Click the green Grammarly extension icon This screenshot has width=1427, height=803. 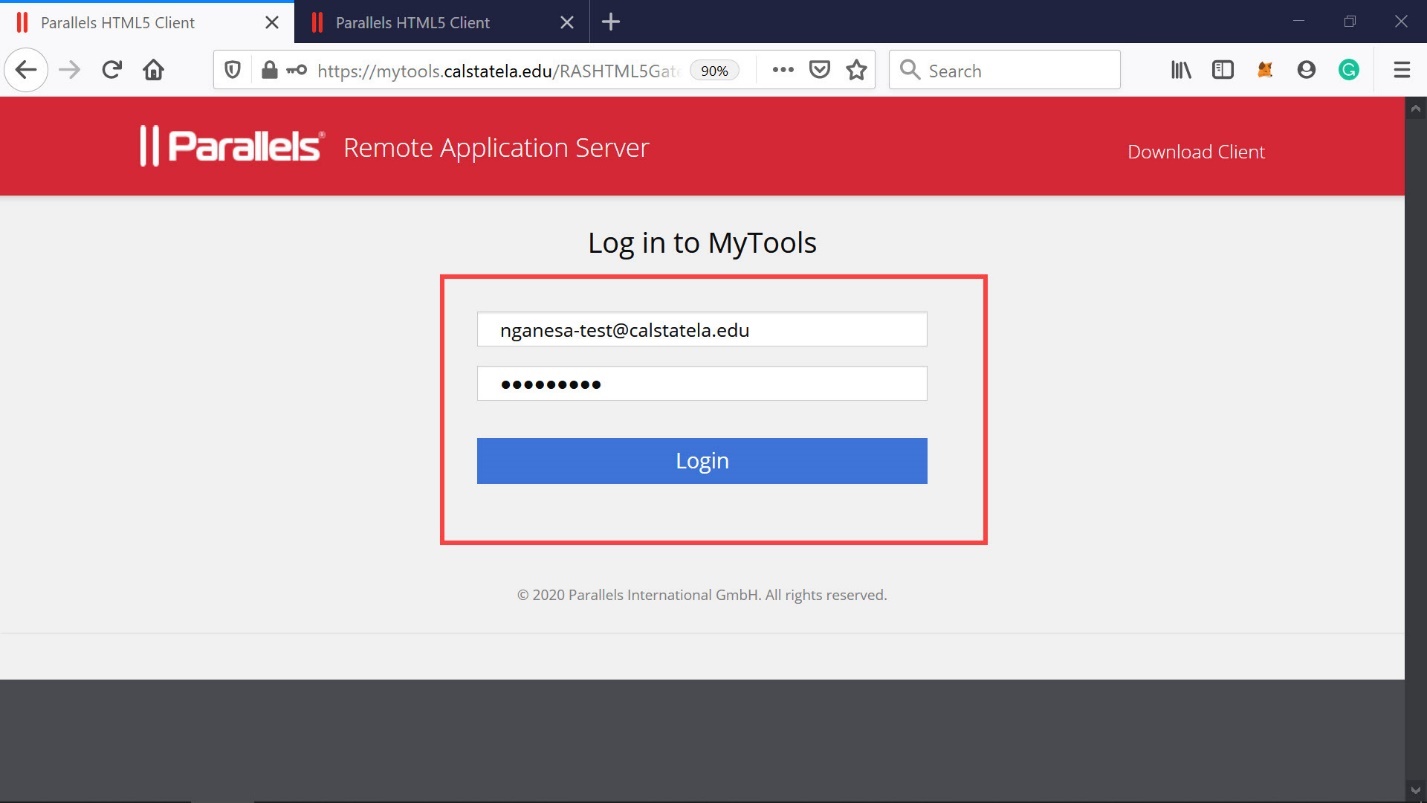[1349, 70]
